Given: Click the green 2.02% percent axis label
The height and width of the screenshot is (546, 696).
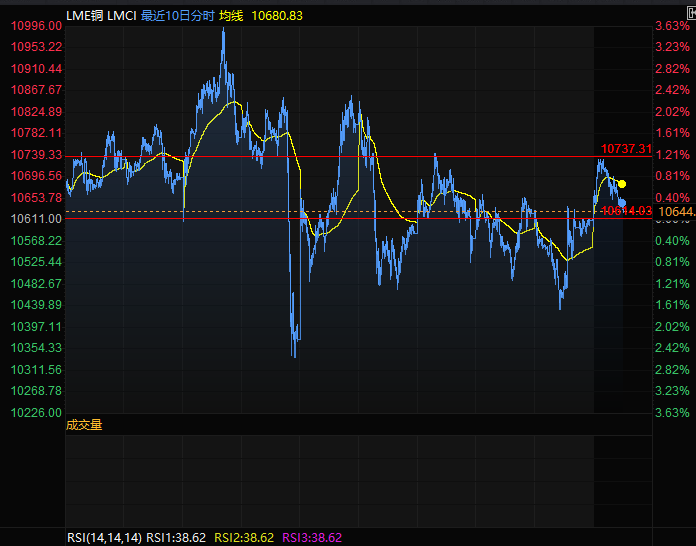Looking at the screenshot, I should click(672, 327).
